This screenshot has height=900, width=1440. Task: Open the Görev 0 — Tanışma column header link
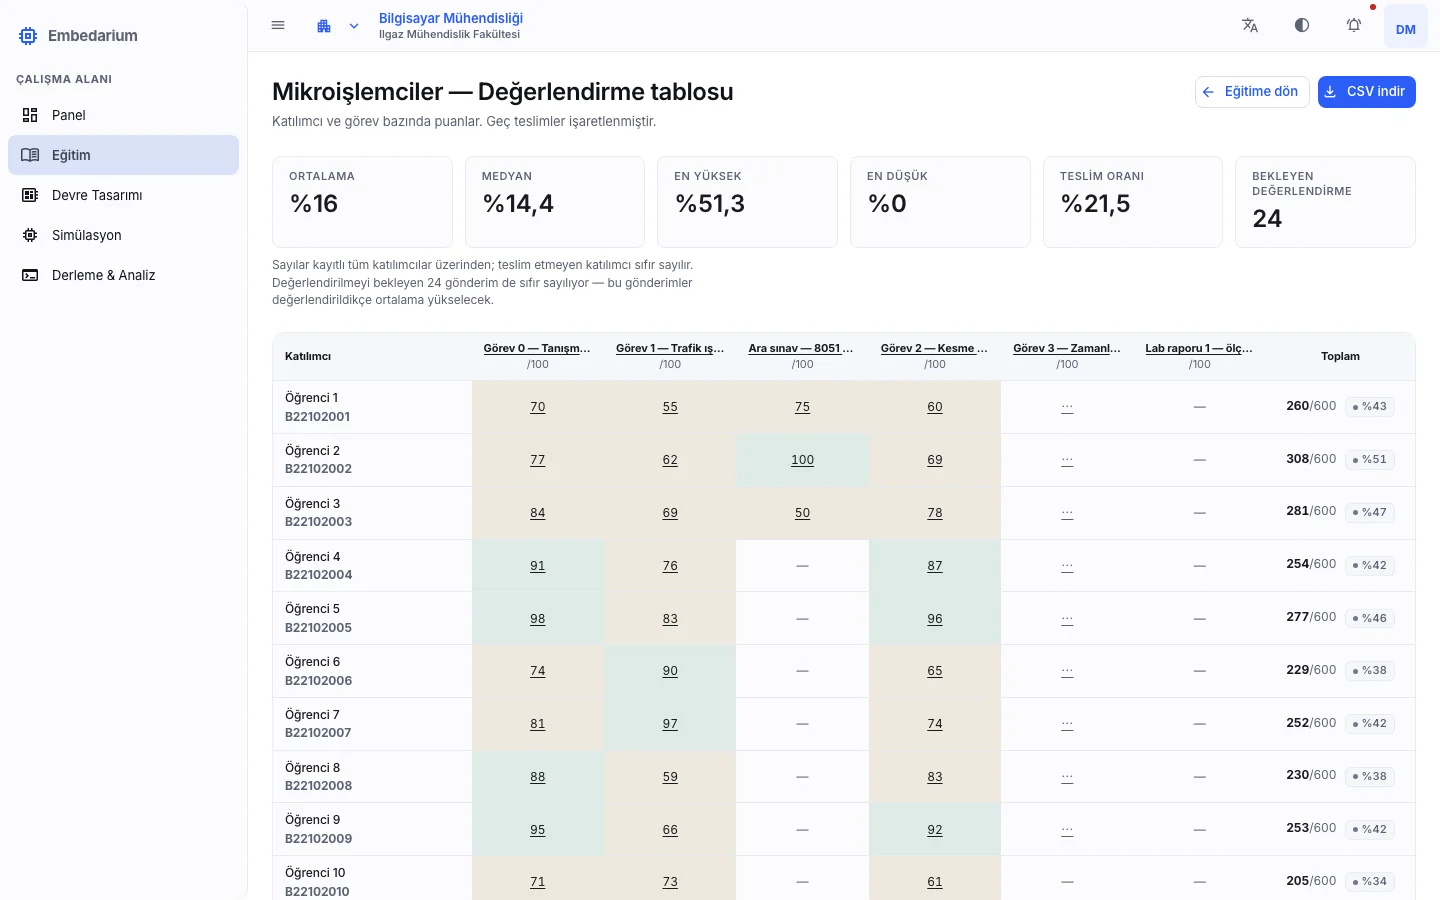[x=537, y=348]
